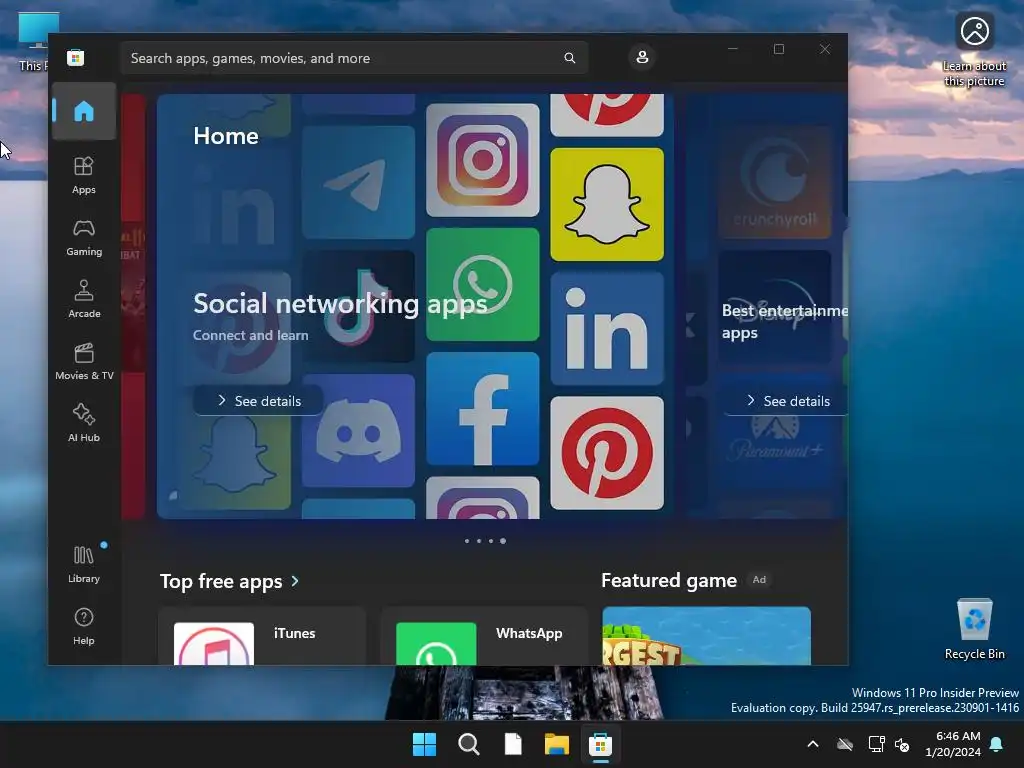Select the Recycle Bin desktop icon
1024x768 pixels.
(975, 630)
